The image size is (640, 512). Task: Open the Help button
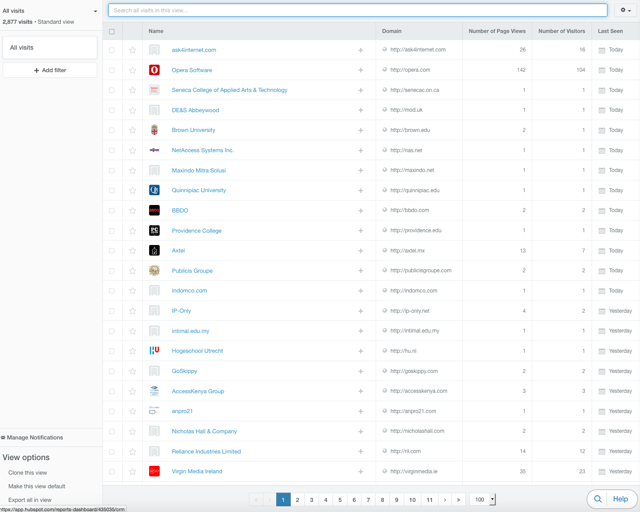click(612, 499)
